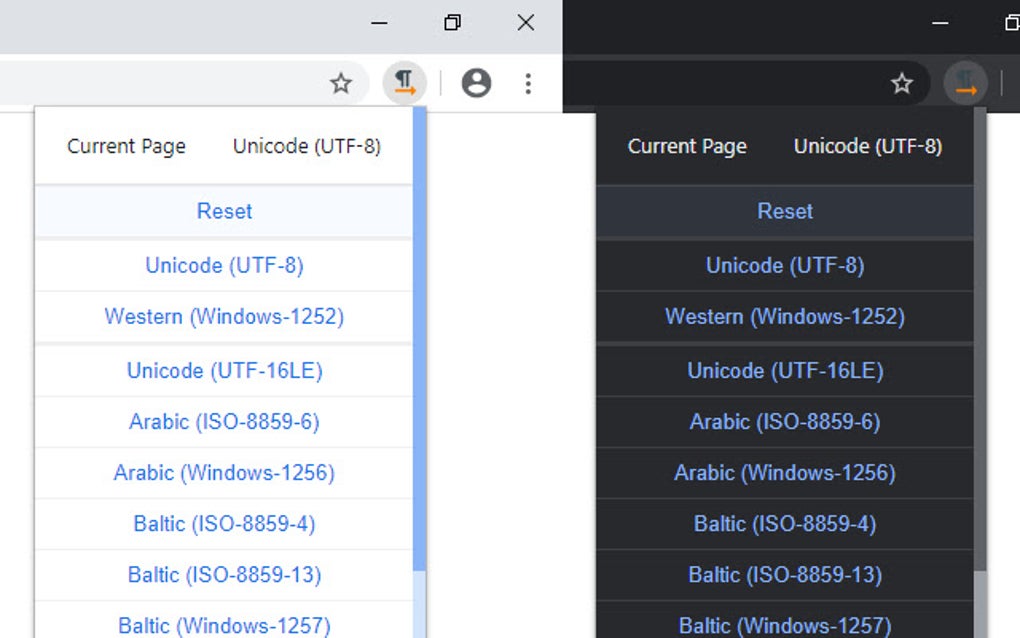Pick Baltic (Windows-1257) at the list bottom
Image resolution: width=1020 pixels, height=638 pixels.
point(224,625)
